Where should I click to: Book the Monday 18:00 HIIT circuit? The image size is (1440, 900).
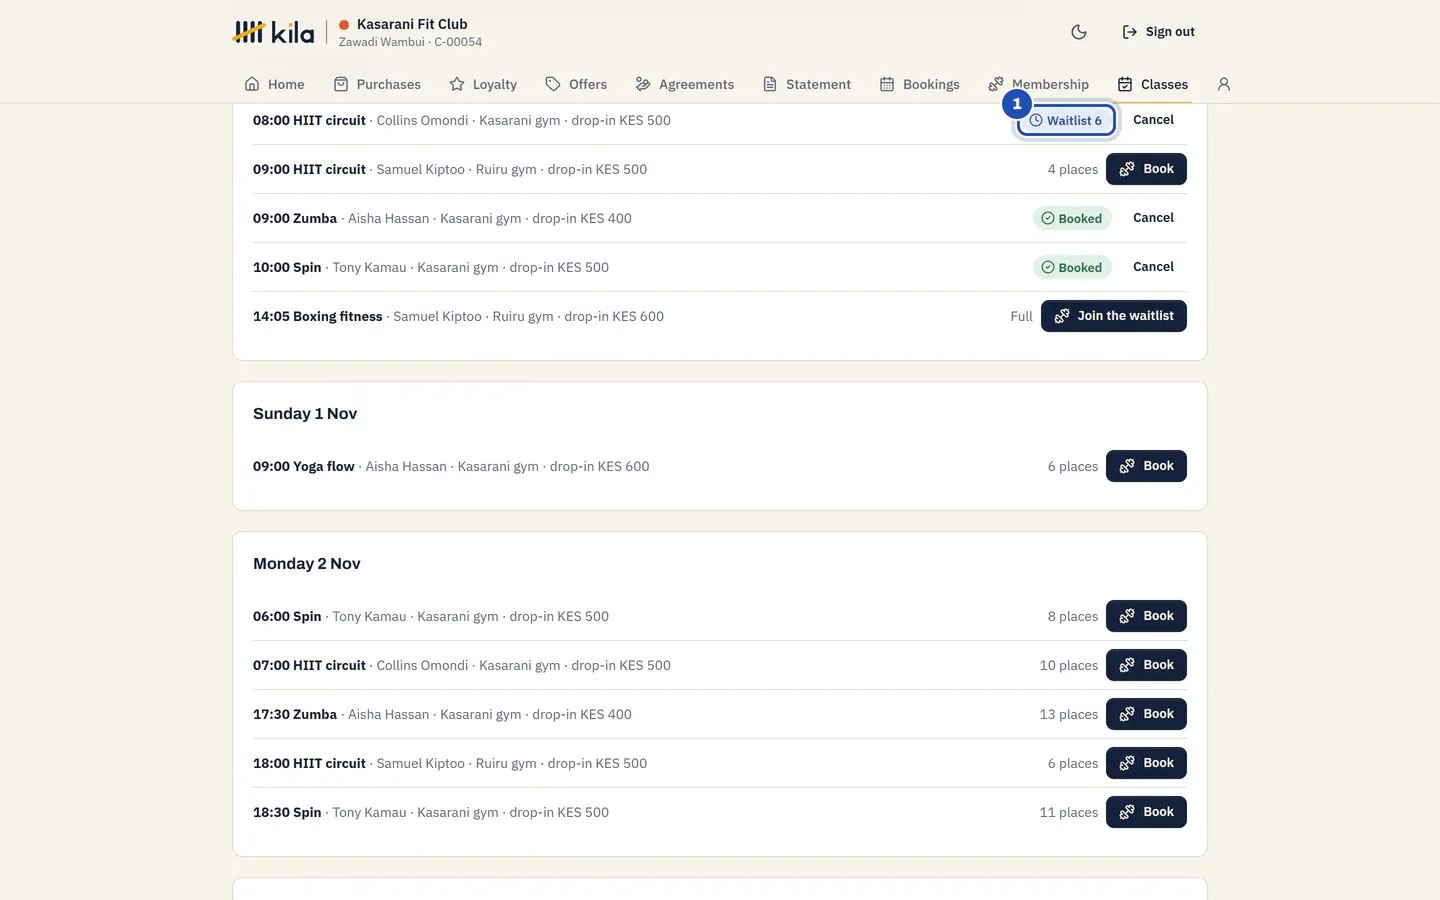(1146, 763)
